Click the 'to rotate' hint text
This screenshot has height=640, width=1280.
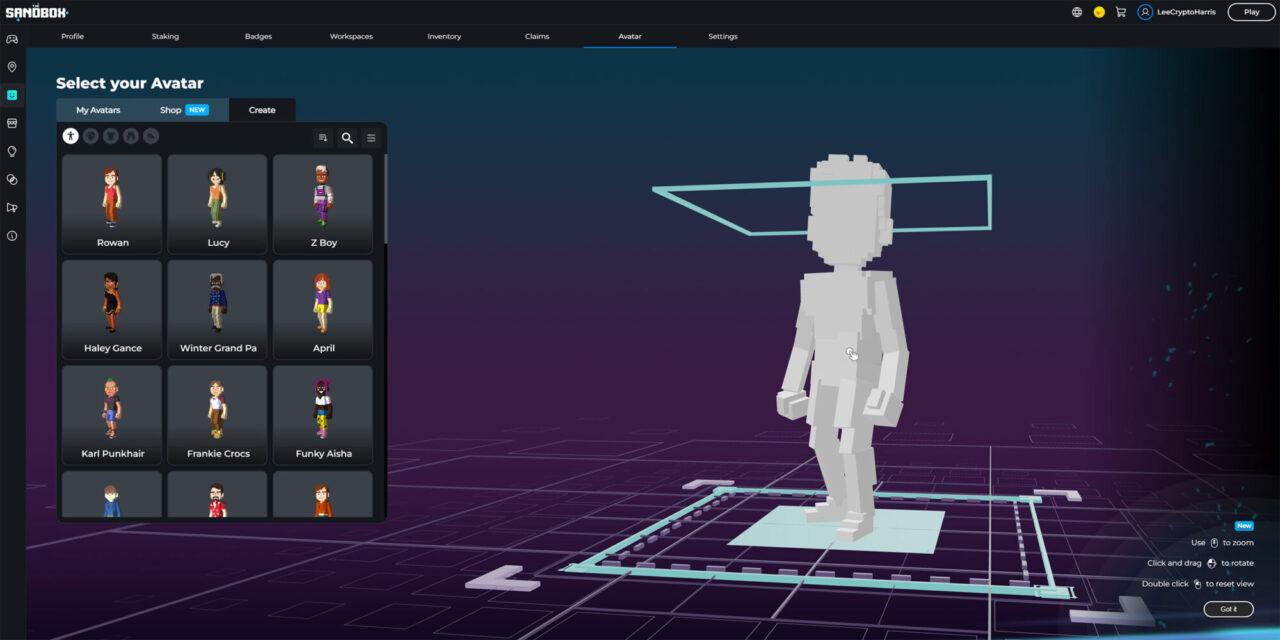coord(1237,563)
